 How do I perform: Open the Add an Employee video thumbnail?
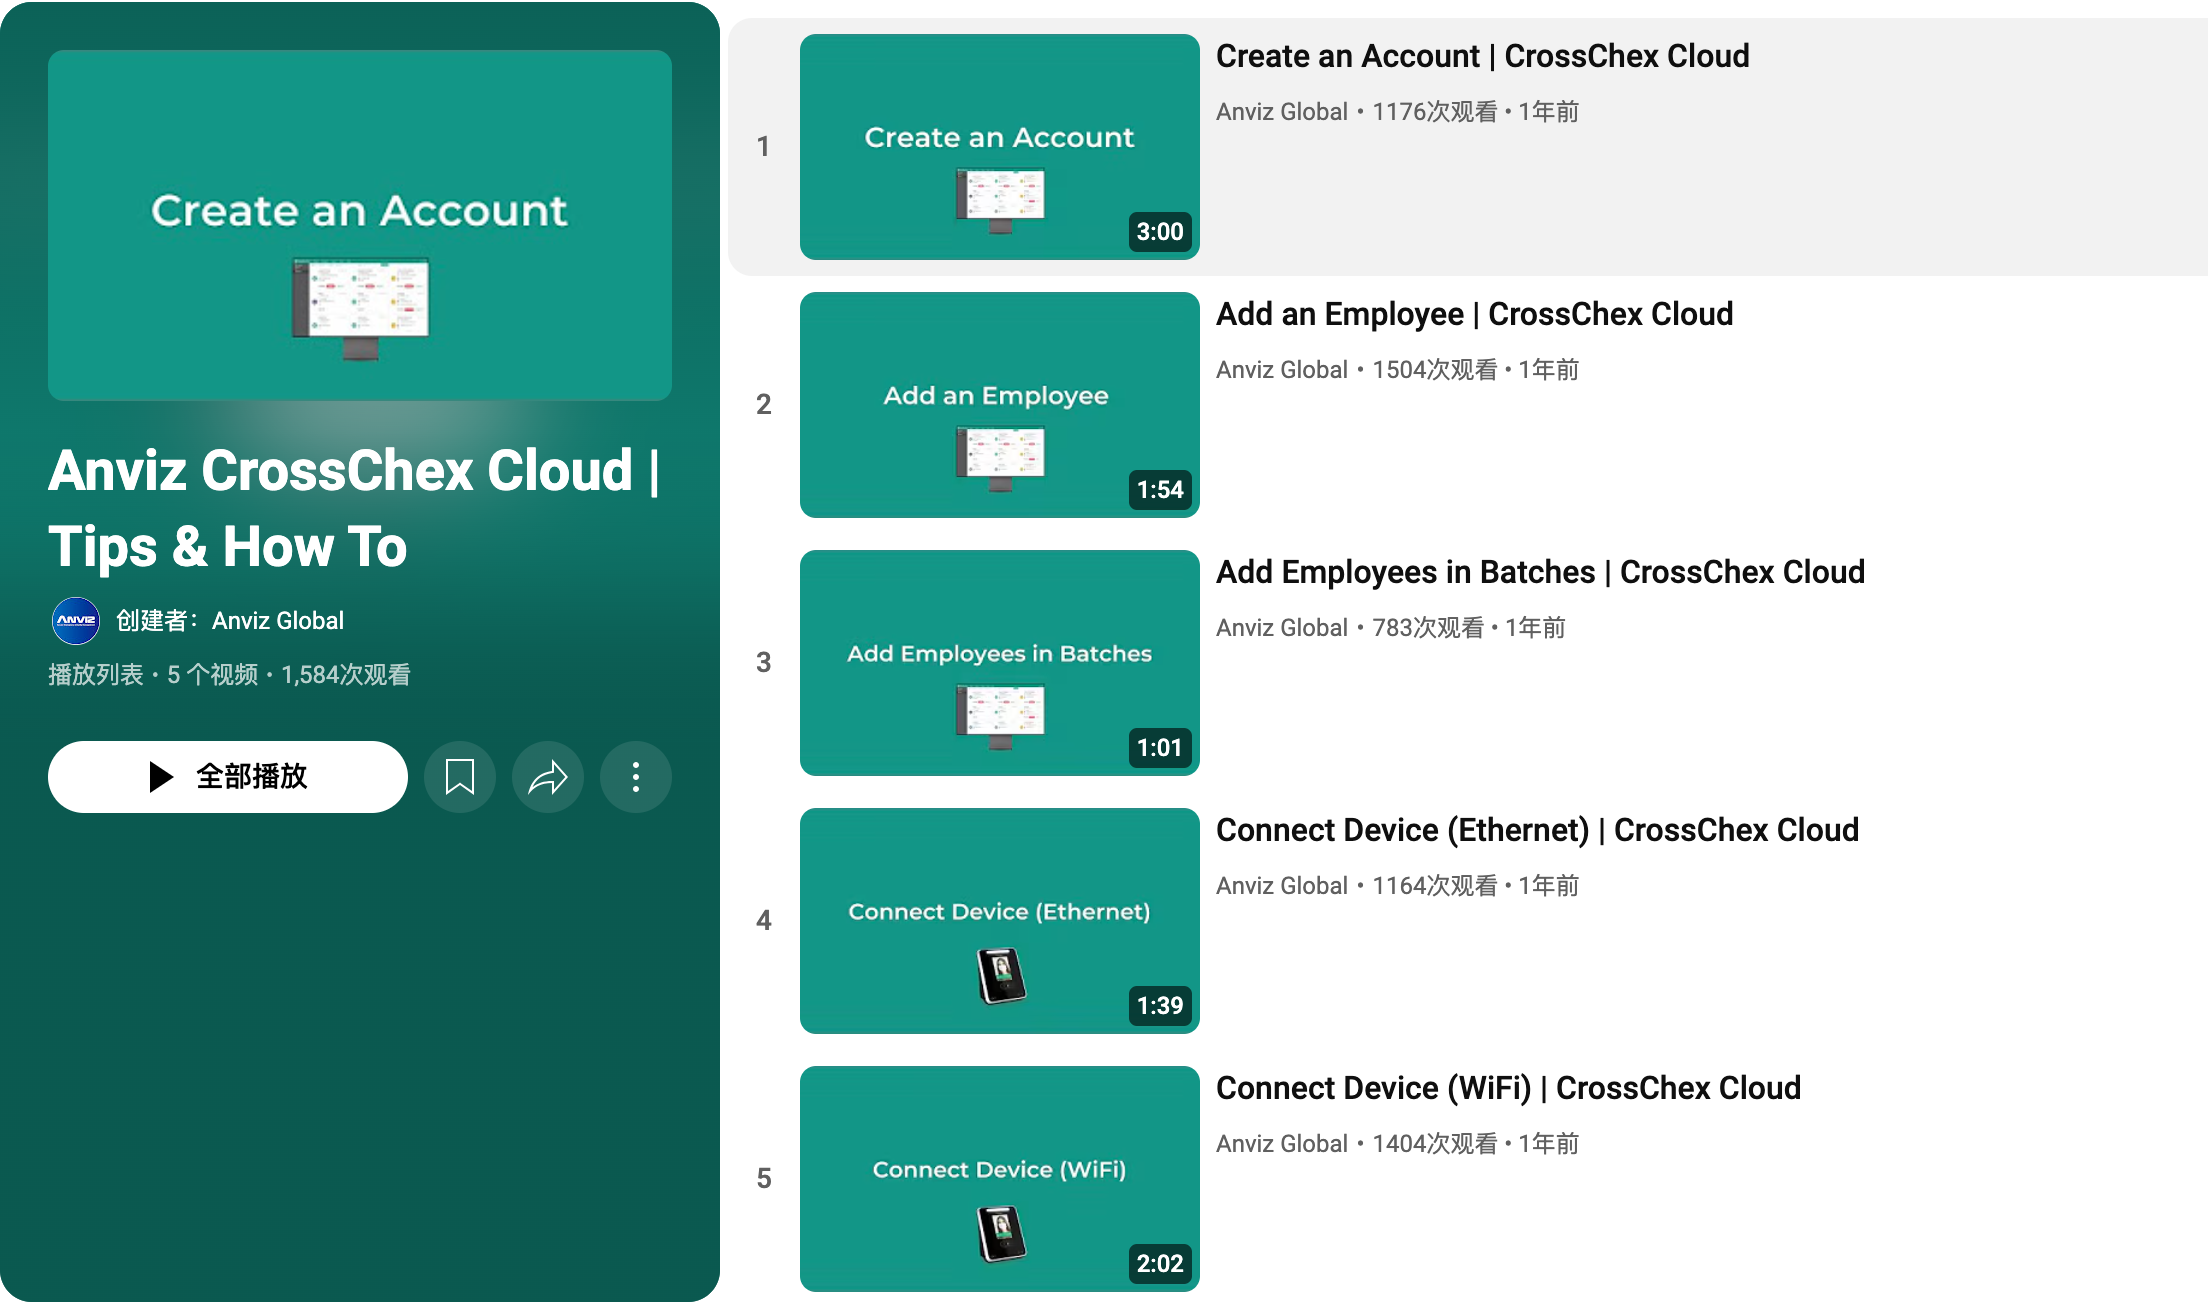coord(1000,405)
